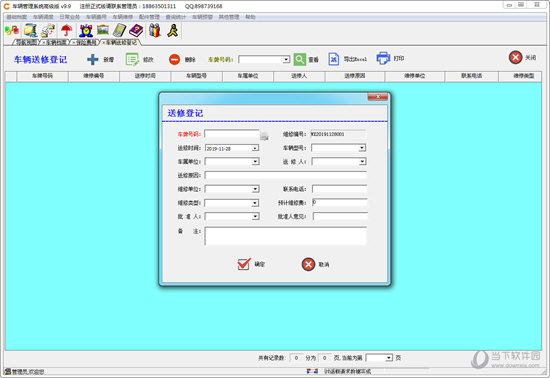Expand the 批准人 dropdown
The width and height of the screenshot is (550, 378).
pyautogui.click(x=255, y=217)
